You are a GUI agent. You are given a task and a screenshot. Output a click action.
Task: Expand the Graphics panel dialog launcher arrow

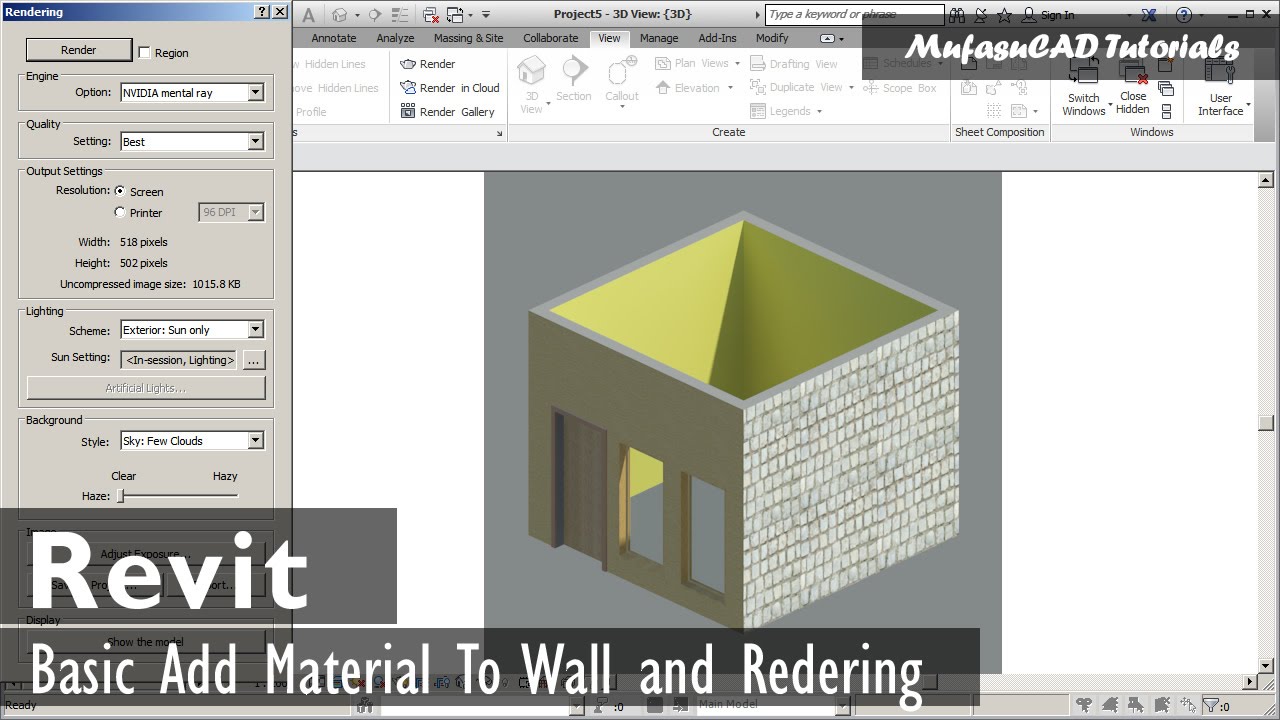500,133
